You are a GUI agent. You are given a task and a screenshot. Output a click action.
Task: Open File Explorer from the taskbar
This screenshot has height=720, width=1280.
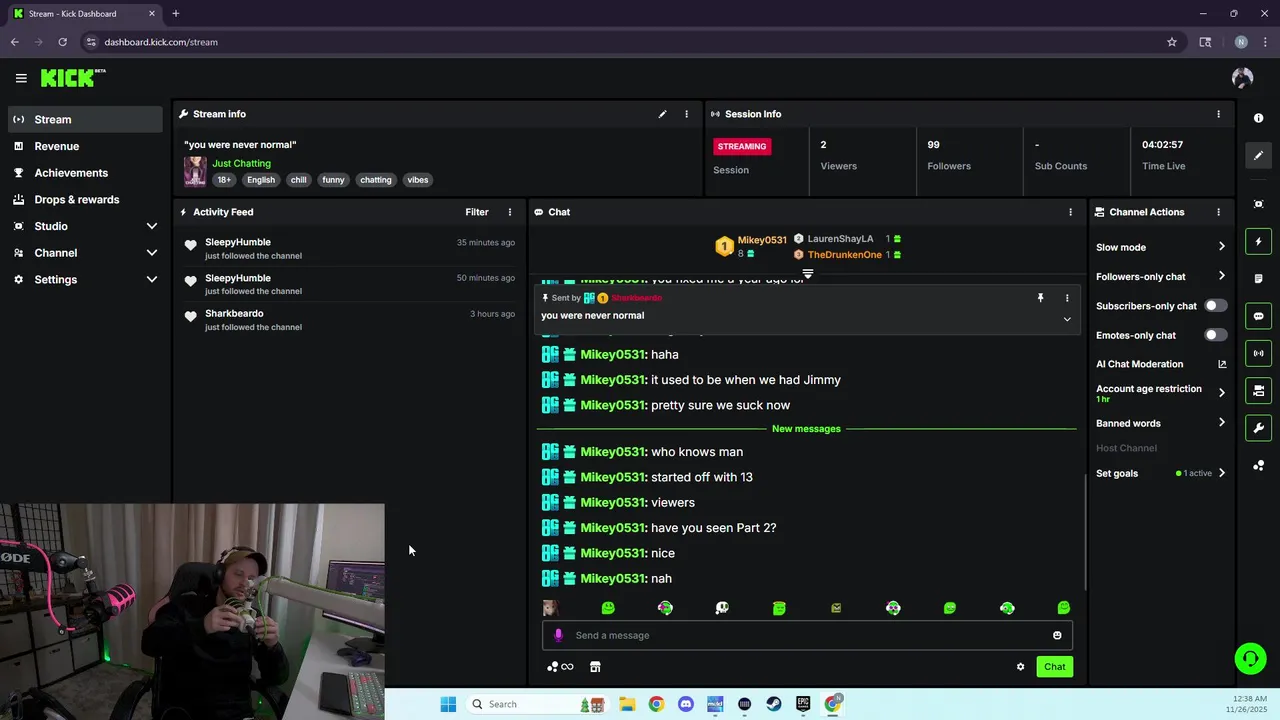coord(626,704)
